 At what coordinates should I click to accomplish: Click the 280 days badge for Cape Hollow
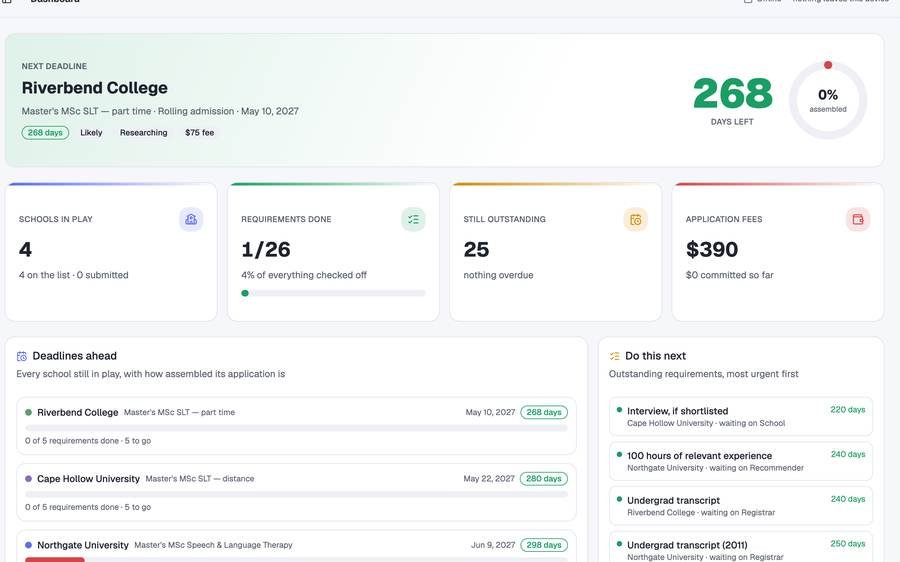pos(544,479)
